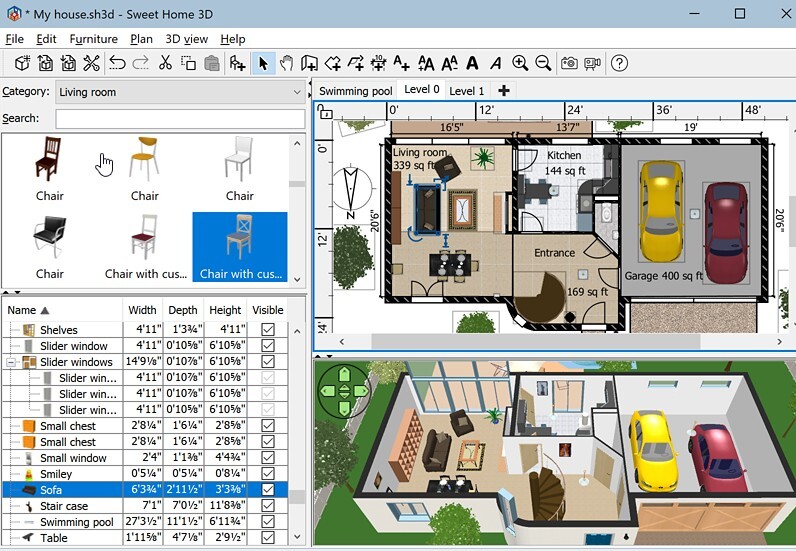Zoom in on the plan
Viewport: 796px width, 551px height.
[x=520, y=63]
